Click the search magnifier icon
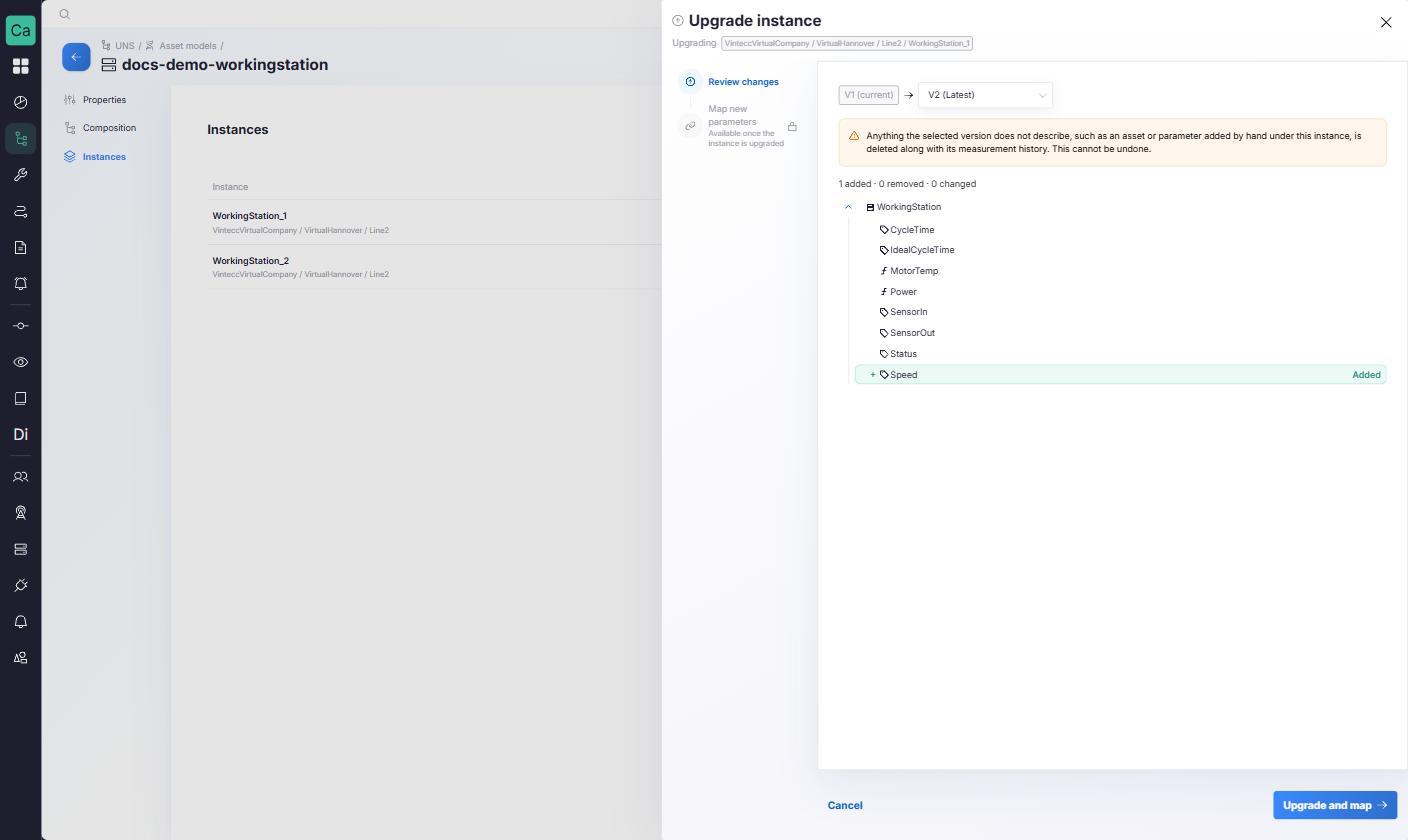Viewport: 1408px width, 840px height. pyautogui.click(x=64, y=14)
